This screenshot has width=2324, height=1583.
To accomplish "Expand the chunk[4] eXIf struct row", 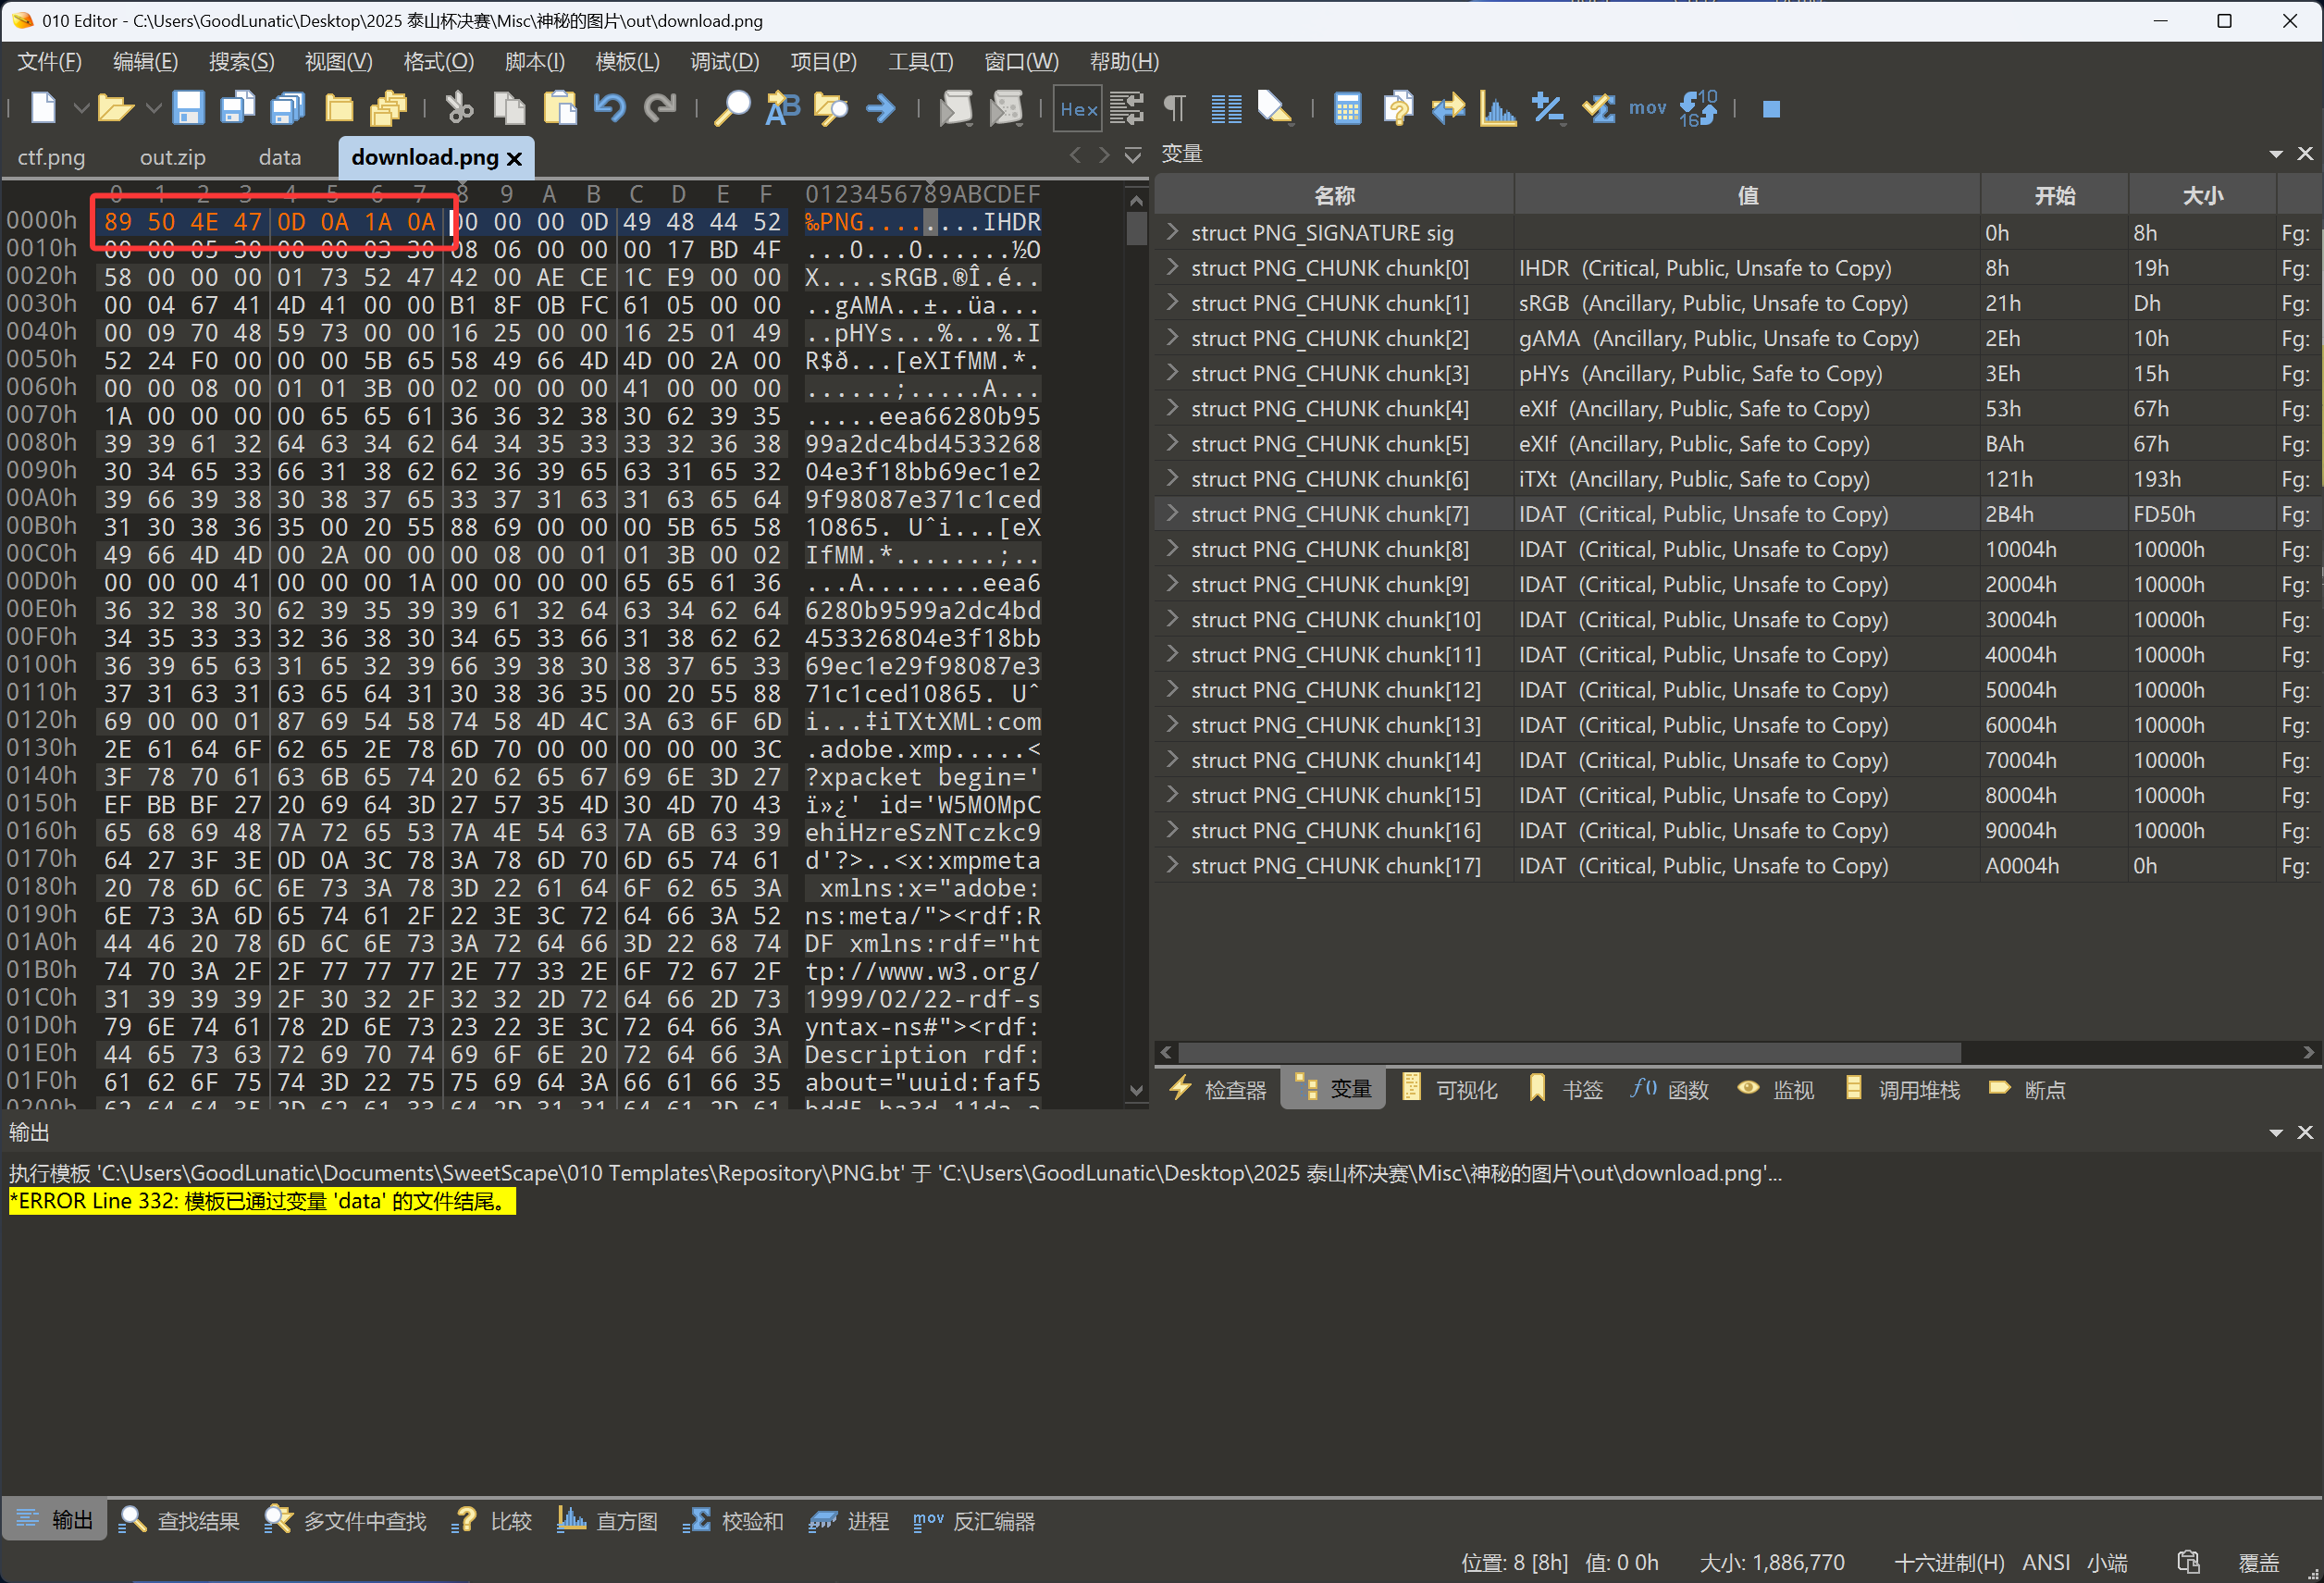I will (x=1172, y=408).
